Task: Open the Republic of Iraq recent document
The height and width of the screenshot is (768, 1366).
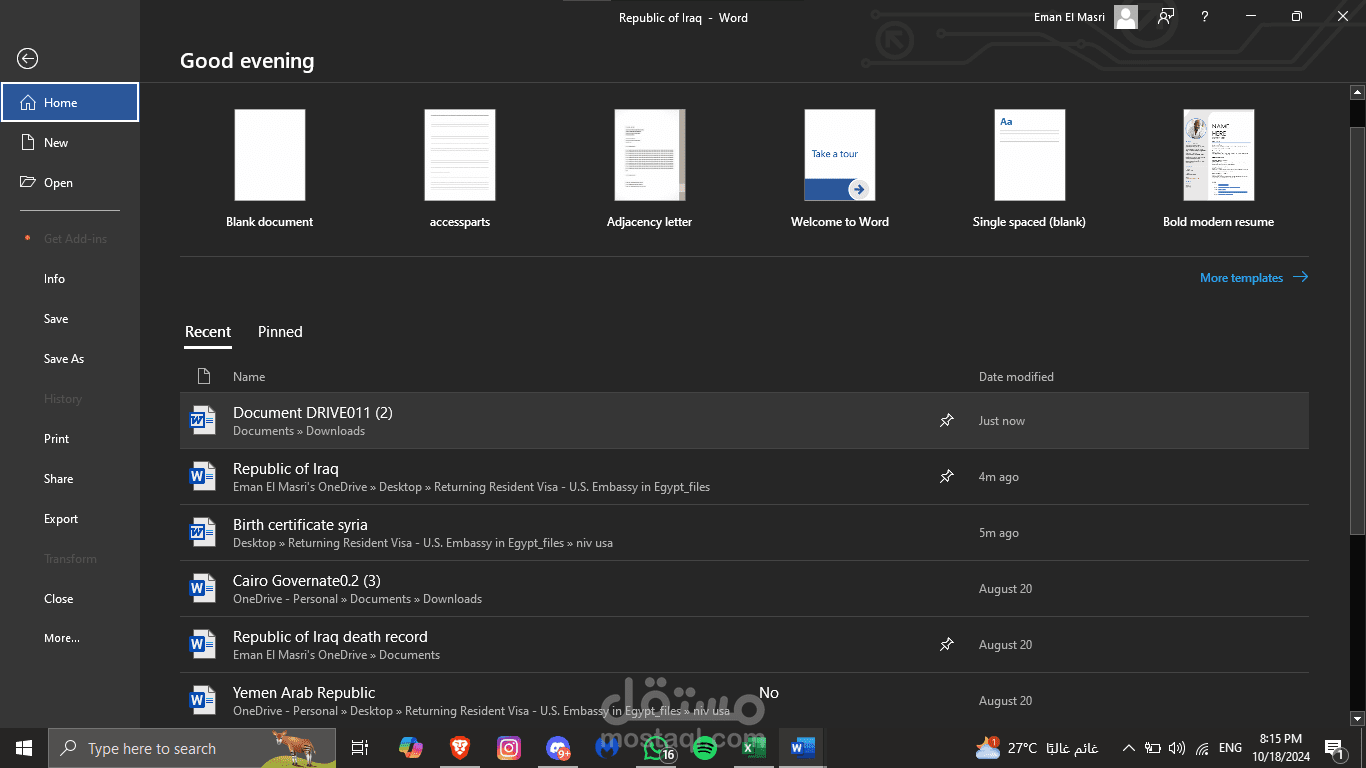Action: [744, 477]
